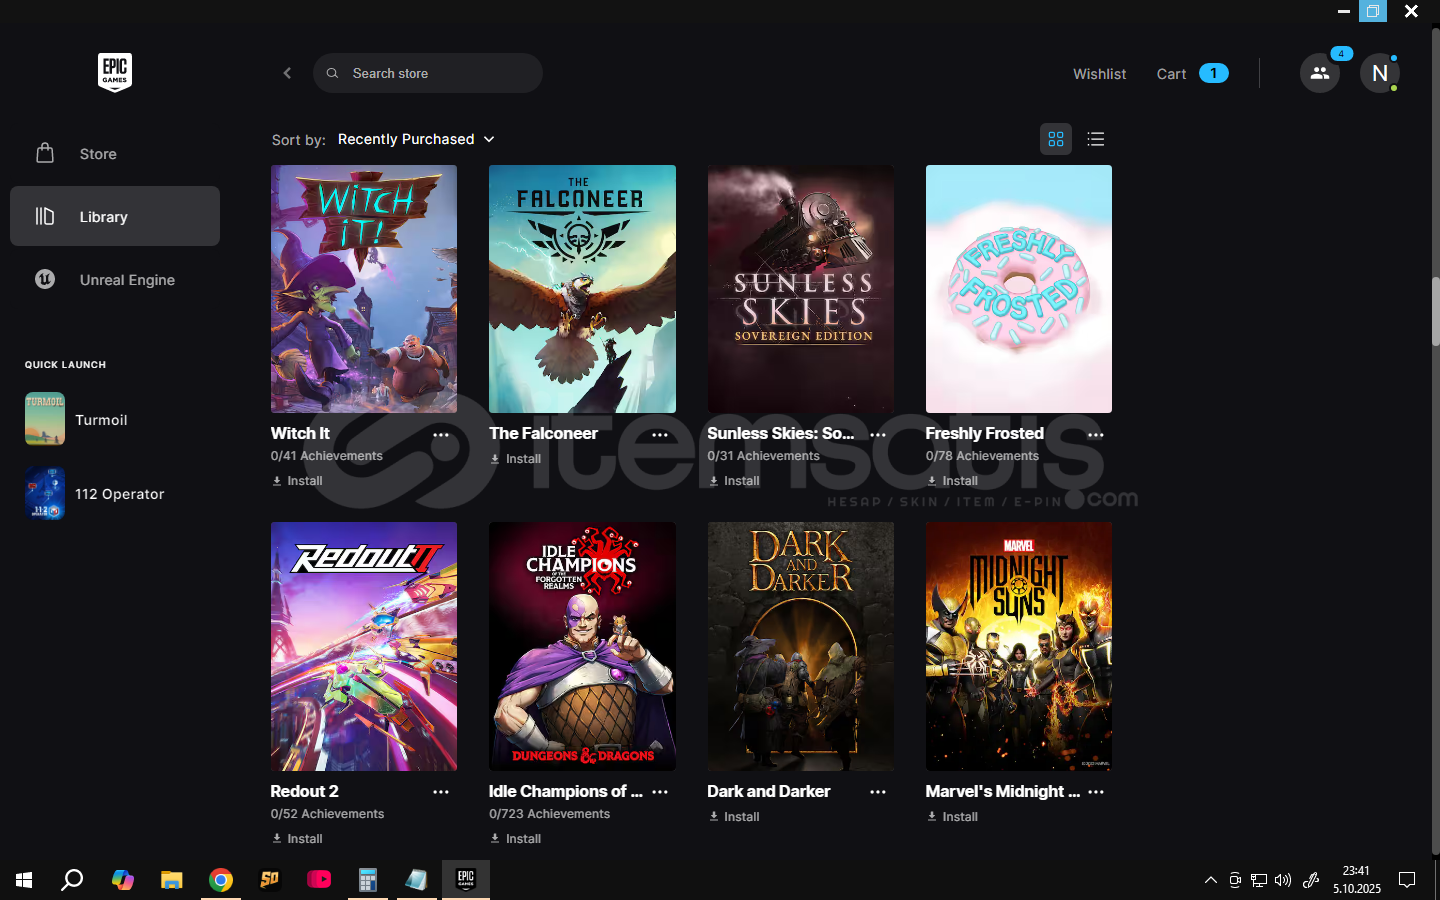This screenshot has width=1440, height=900.
Task: Open the three-dot menu for Dark and Darker
Action: [878, 792]
